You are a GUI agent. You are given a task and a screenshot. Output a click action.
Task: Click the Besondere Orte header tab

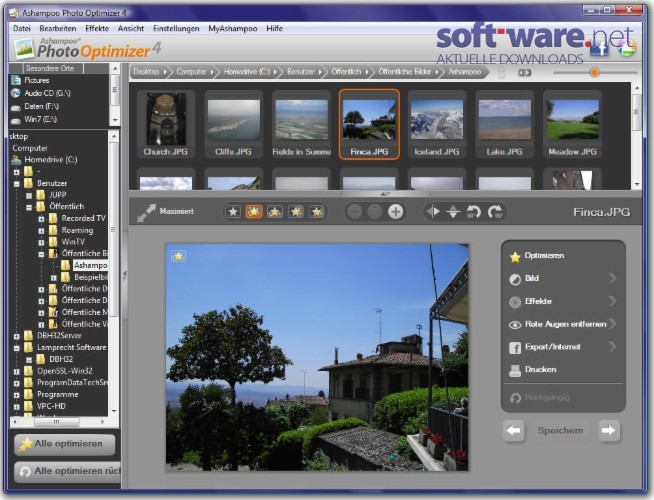49,68
